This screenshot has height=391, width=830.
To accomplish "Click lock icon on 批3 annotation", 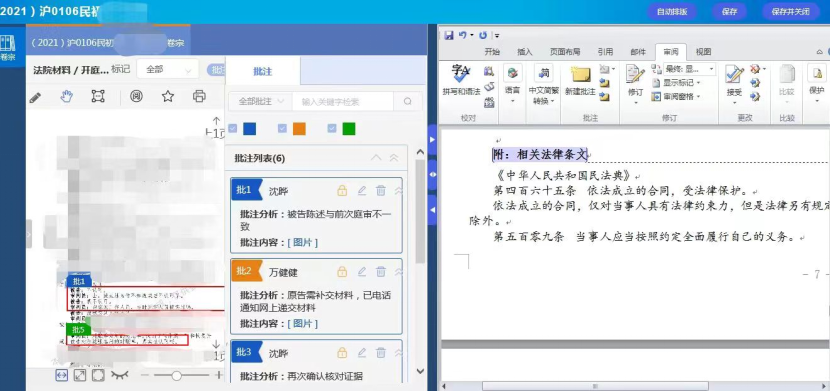I will 342,353.
